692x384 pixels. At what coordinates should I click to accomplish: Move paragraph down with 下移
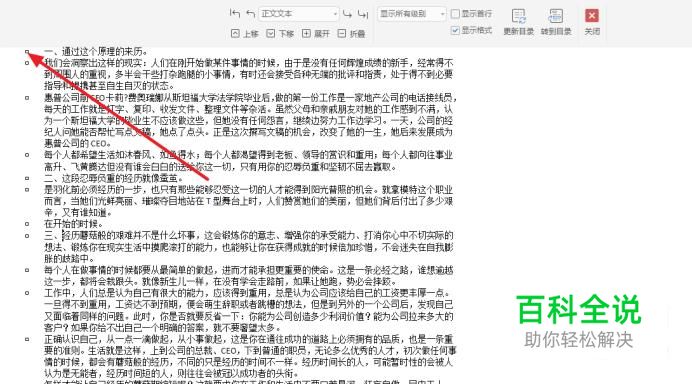(x=280, y=34)
